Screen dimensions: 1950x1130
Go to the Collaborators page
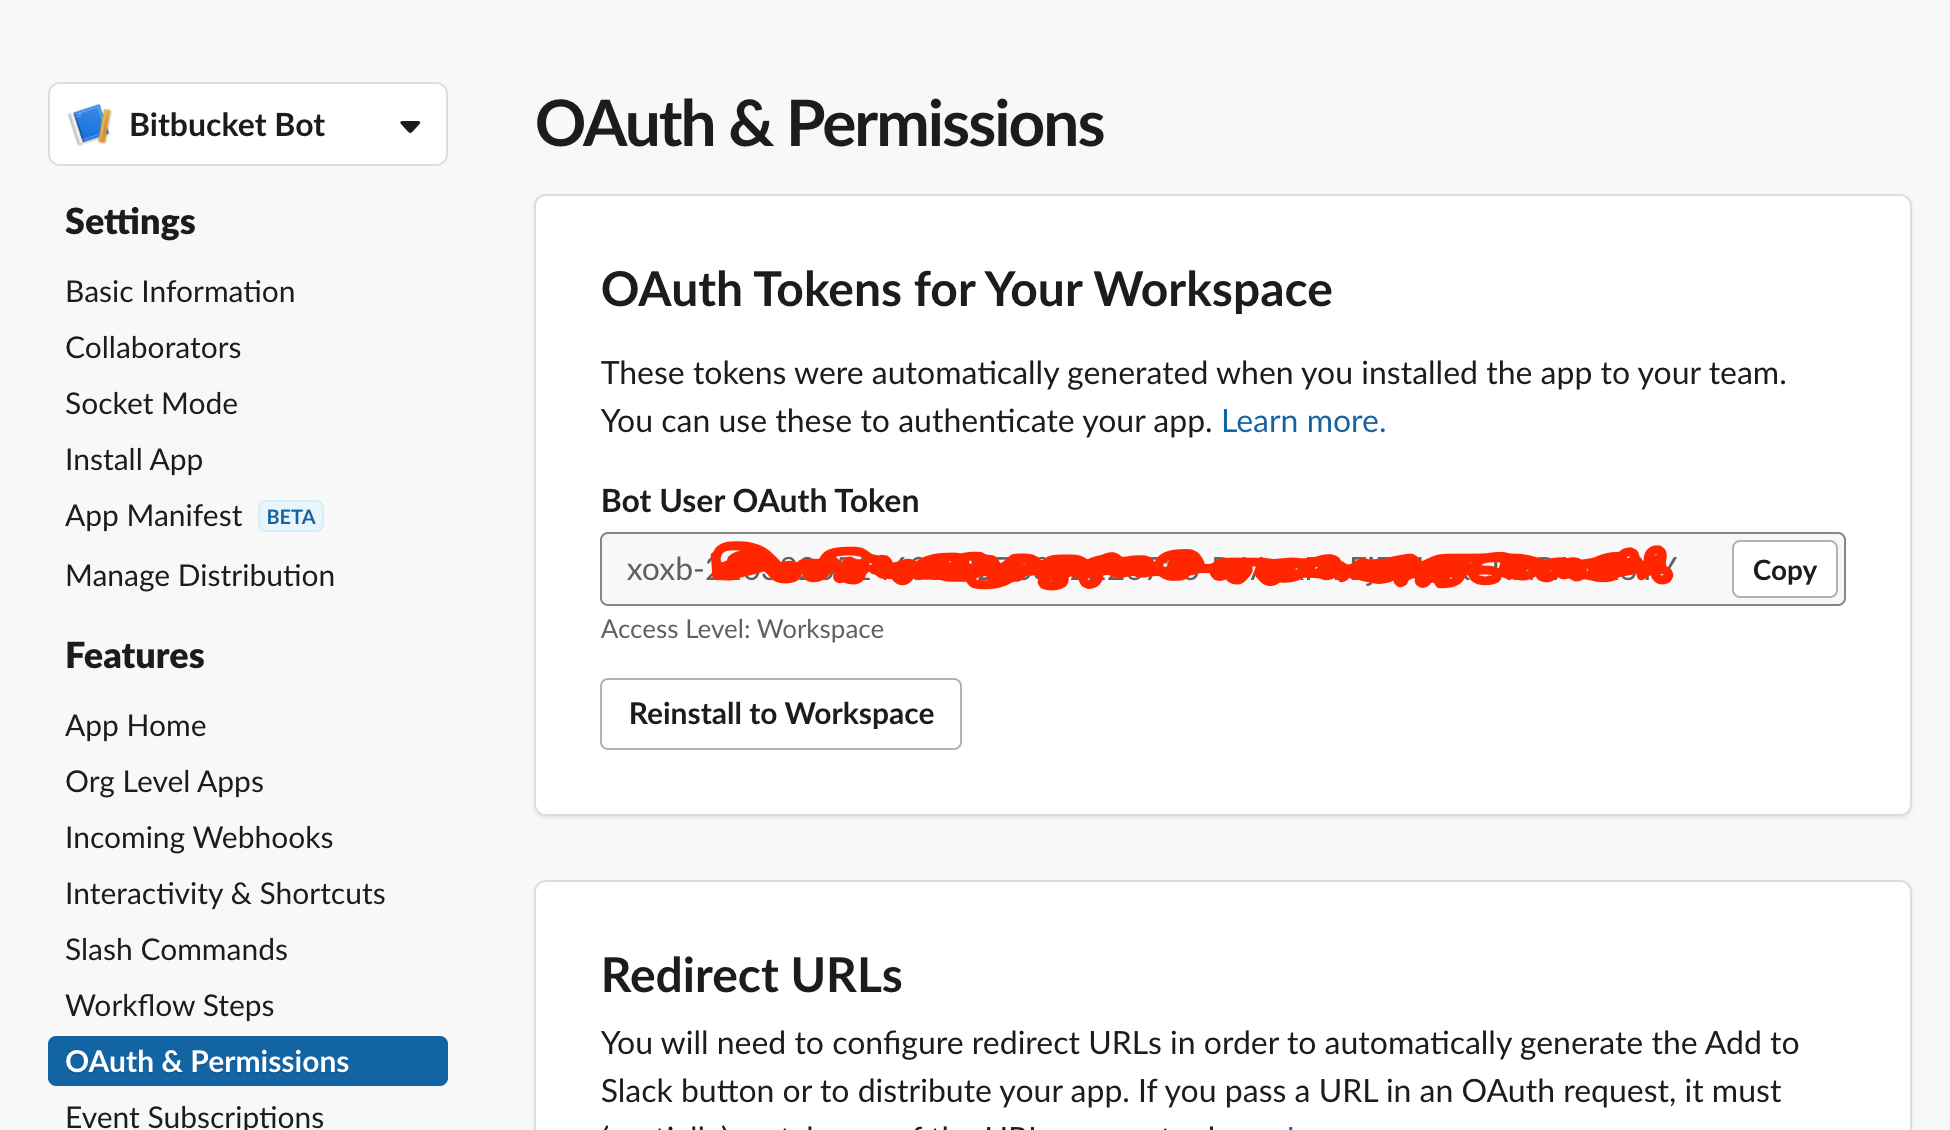point(153,348)
